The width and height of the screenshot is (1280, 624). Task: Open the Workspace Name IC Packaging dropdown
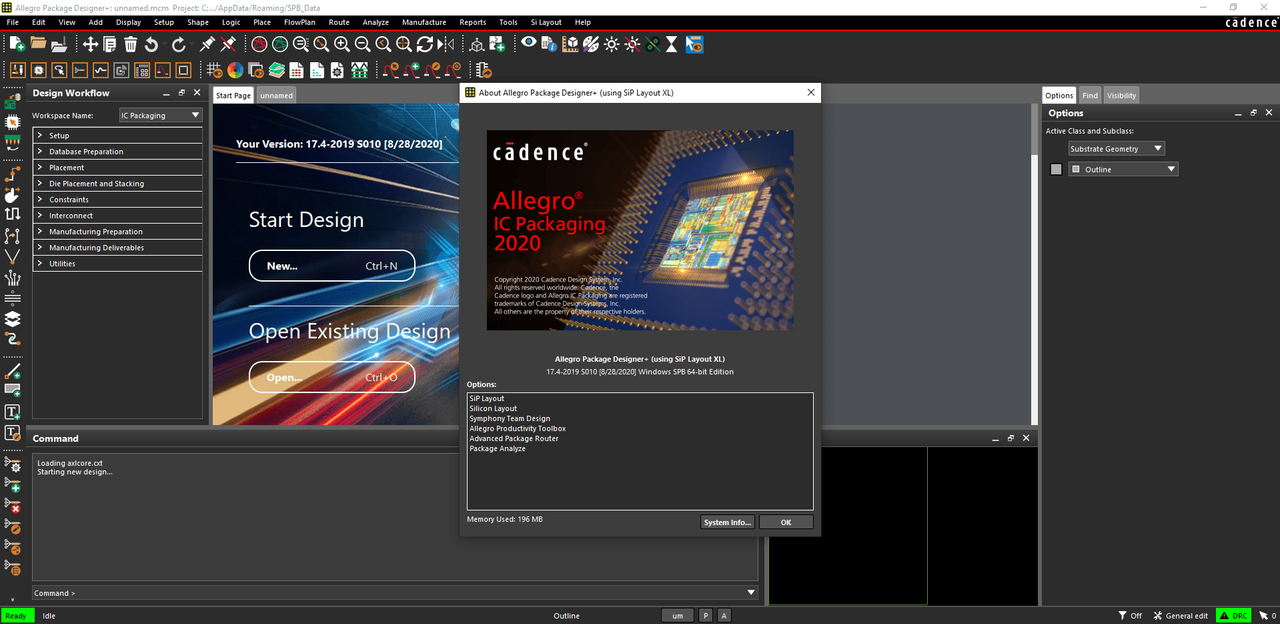tap(161, 115)
